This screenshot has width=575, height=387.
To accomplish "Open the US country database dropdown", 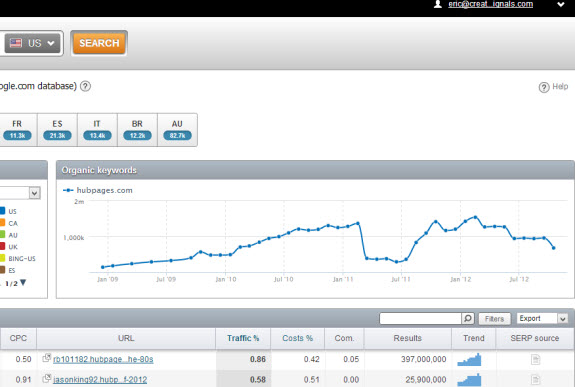I will click(x=32, y=43).
